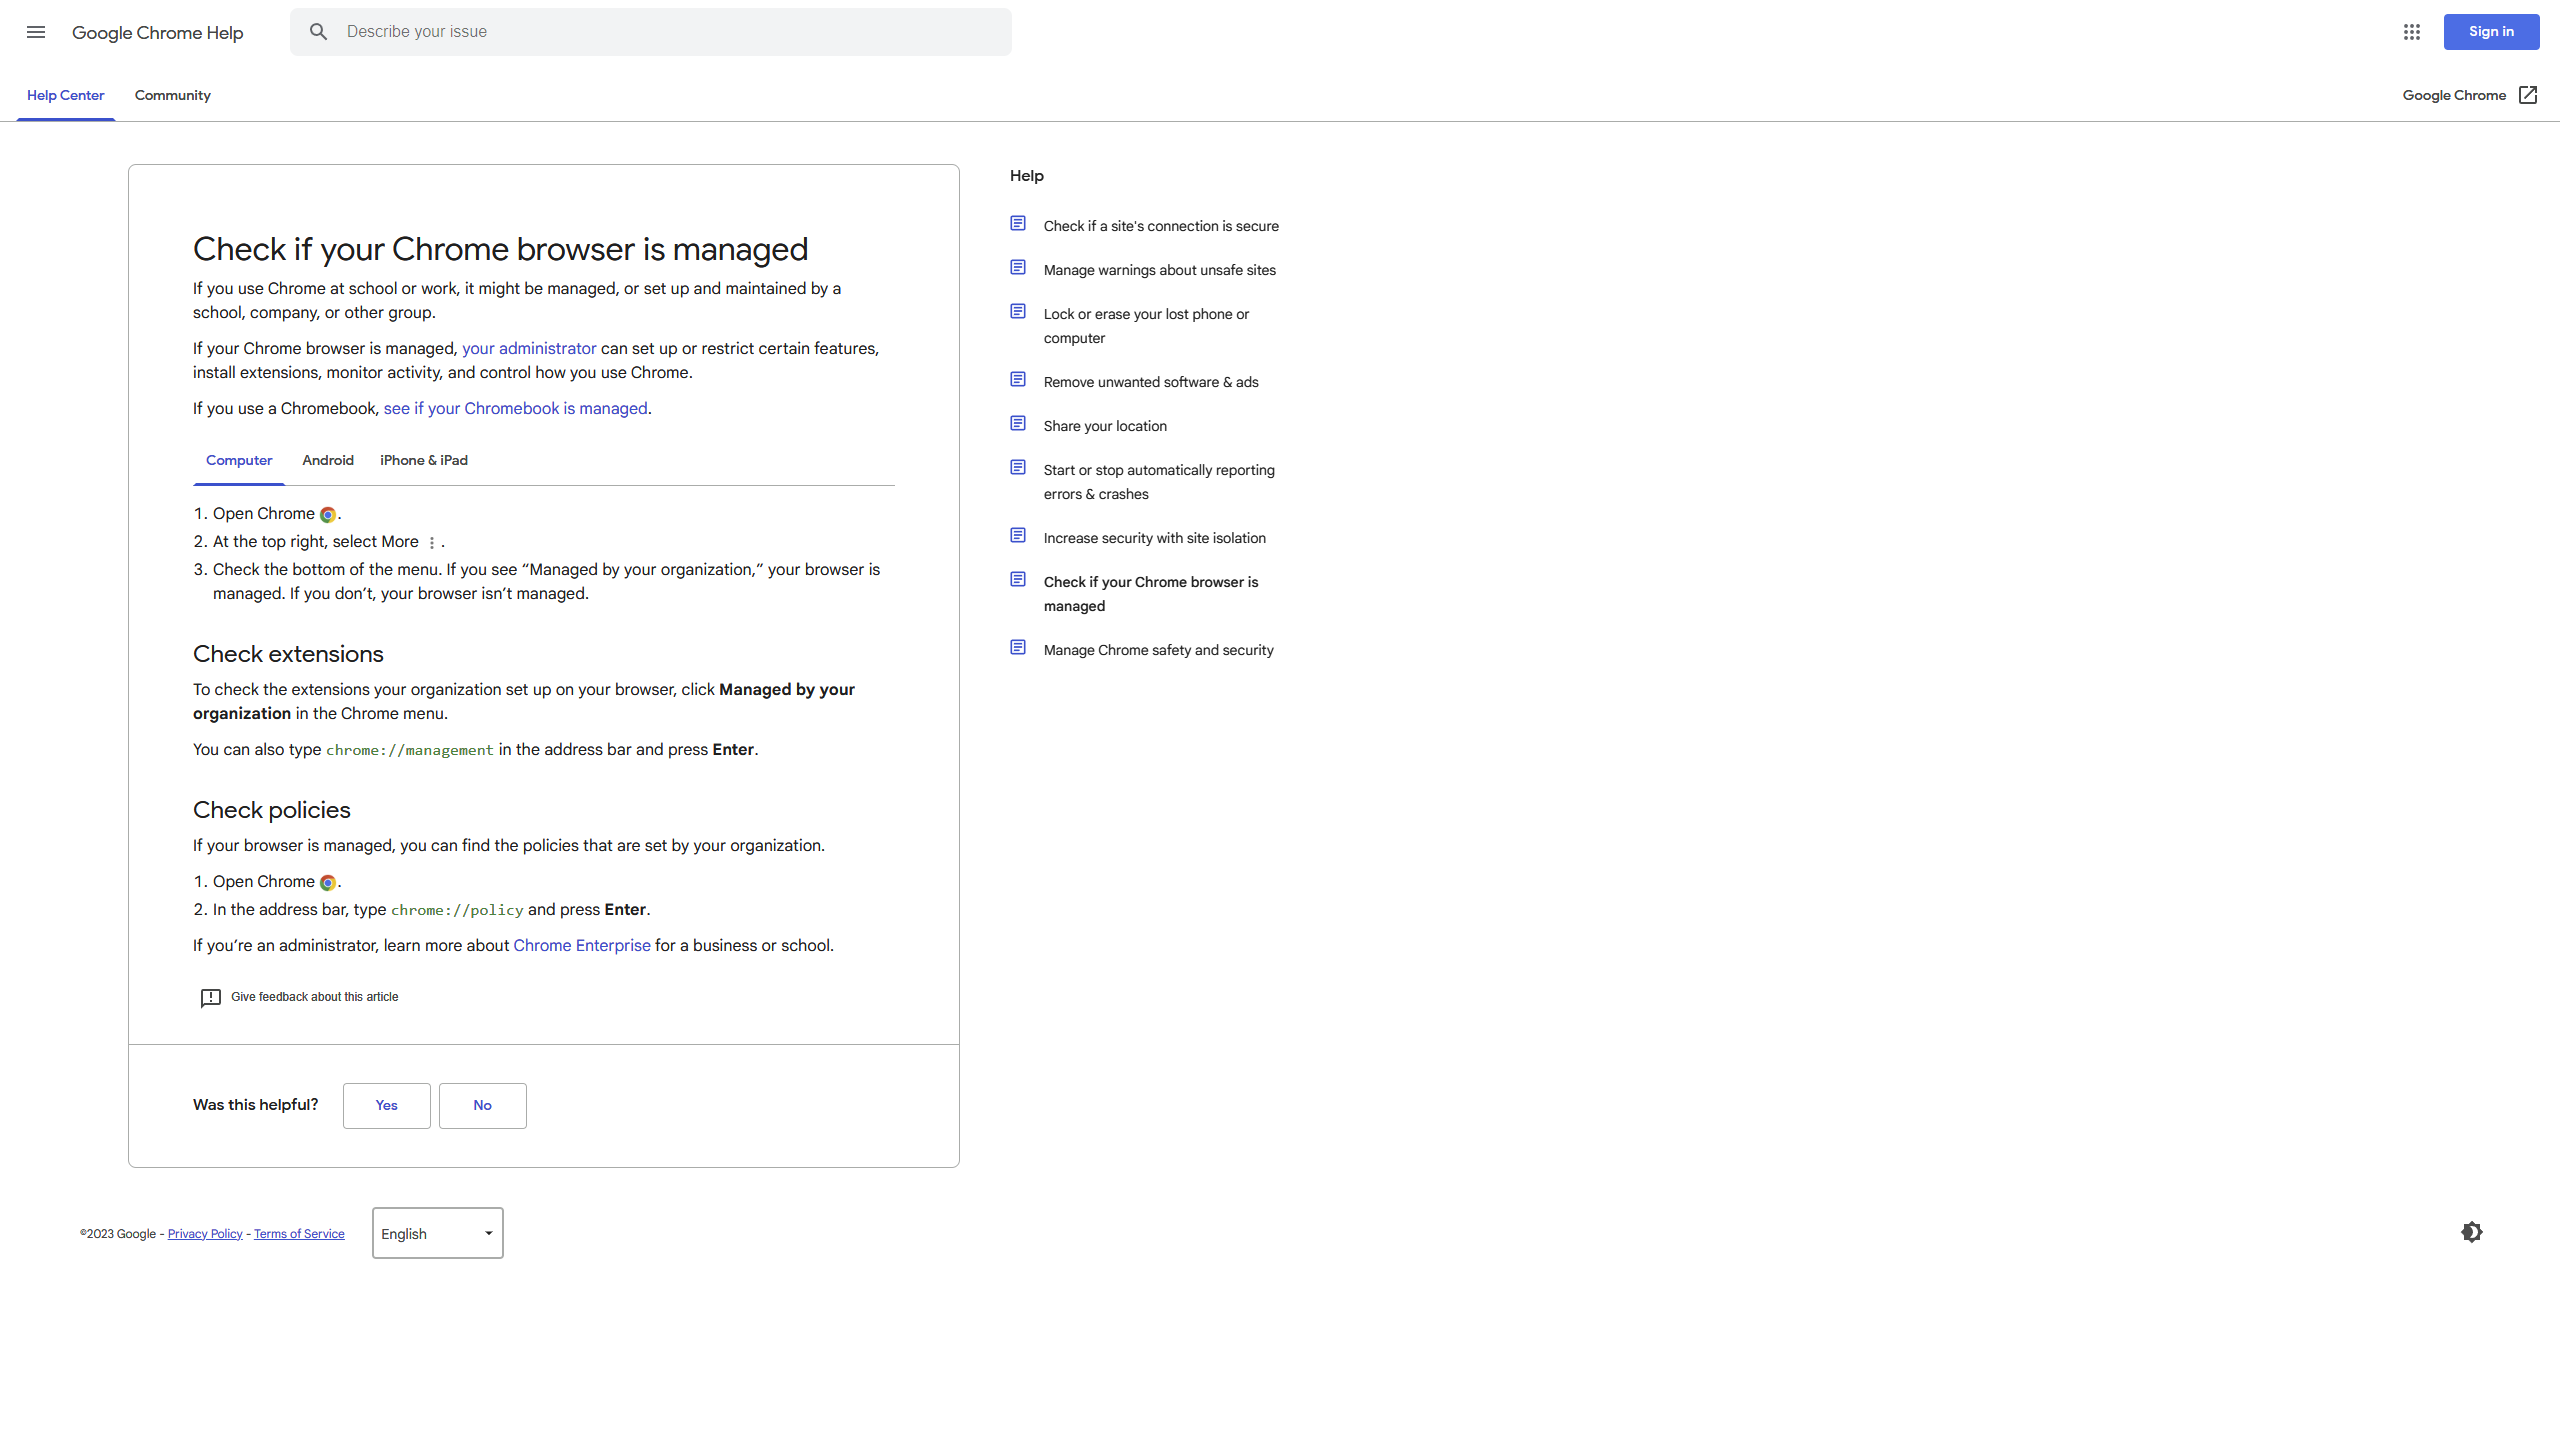2560x1440 pixels.
Task: Click the Google Chrome external link icon
Action: (x=2528, y=95)
